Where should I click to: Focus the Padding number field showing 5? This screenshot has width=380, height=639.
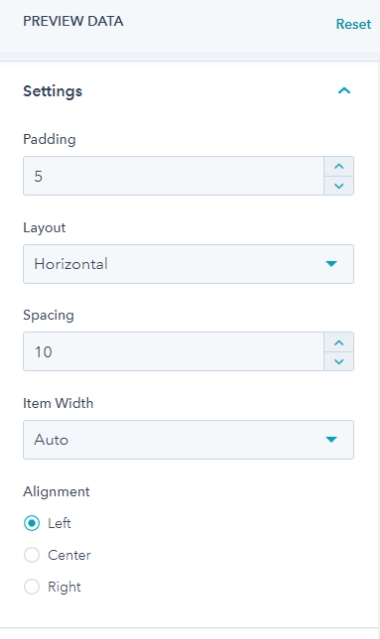pyautogui.click(x=174, y=176)
